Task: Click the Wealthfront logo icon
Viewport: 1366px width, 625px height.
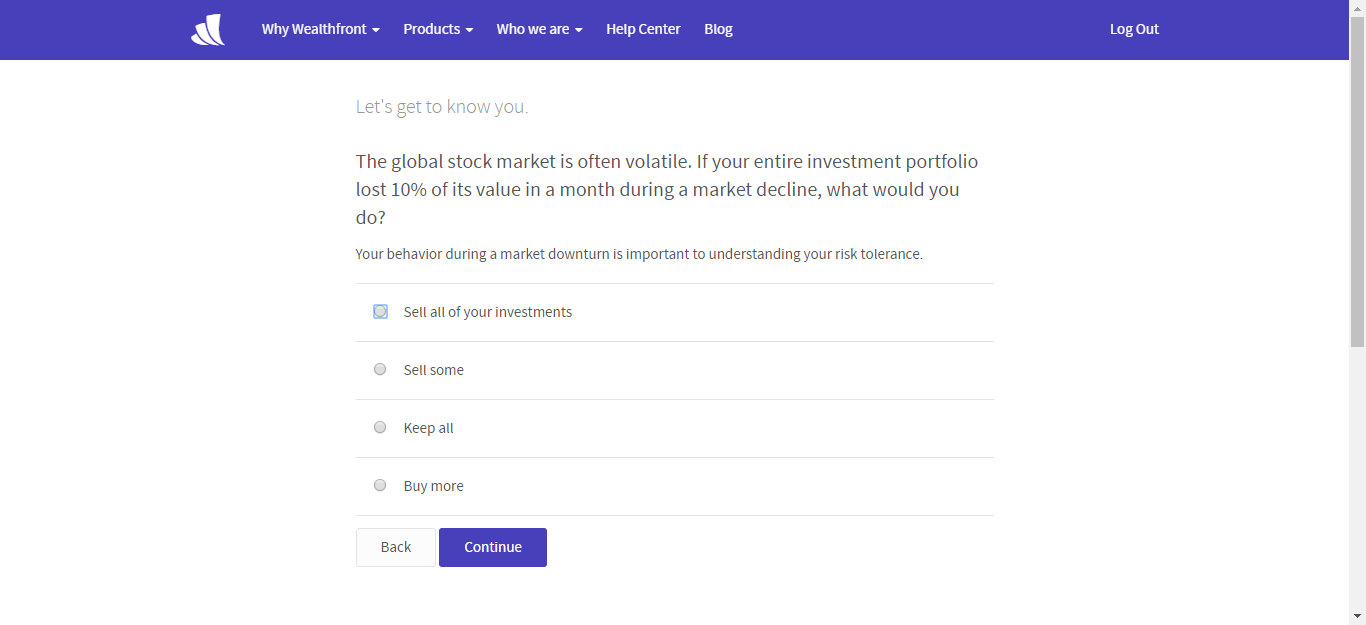Action: click(208, 30)
